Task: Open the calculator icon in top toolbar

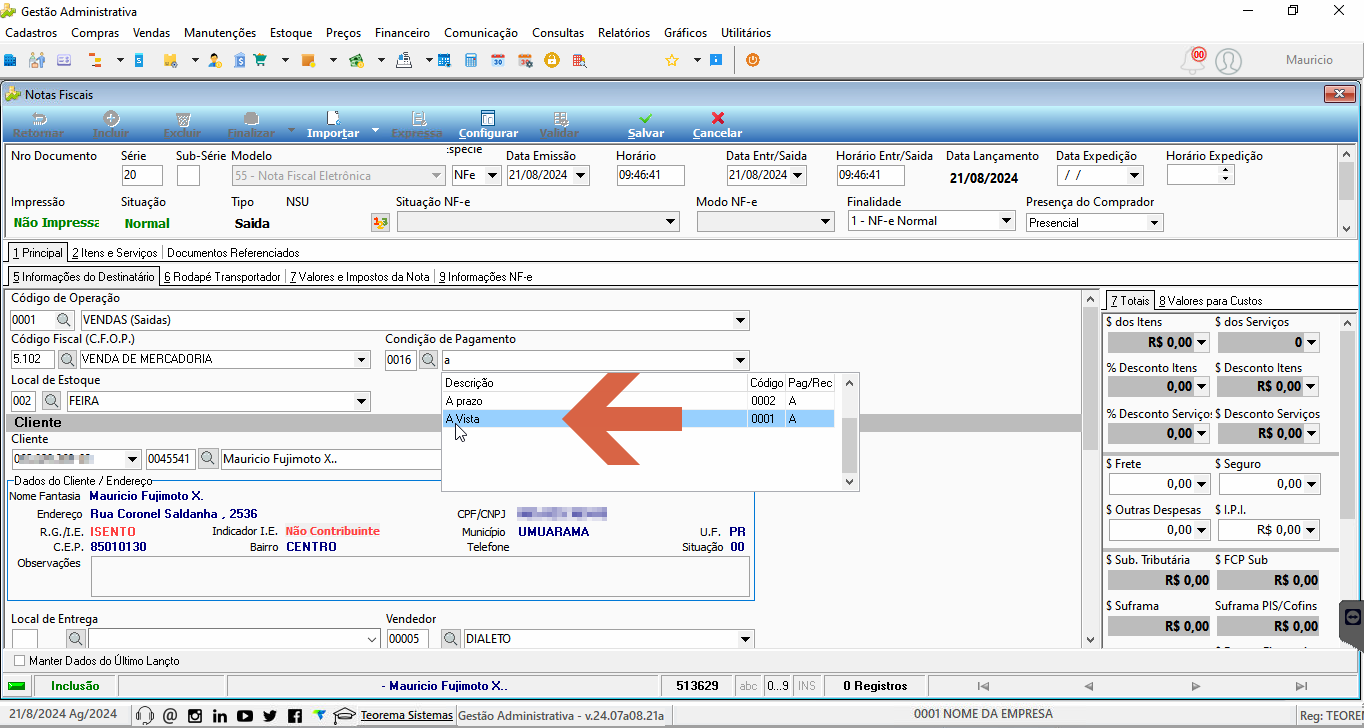Action: pyautogui.click(x=471, y=60)
